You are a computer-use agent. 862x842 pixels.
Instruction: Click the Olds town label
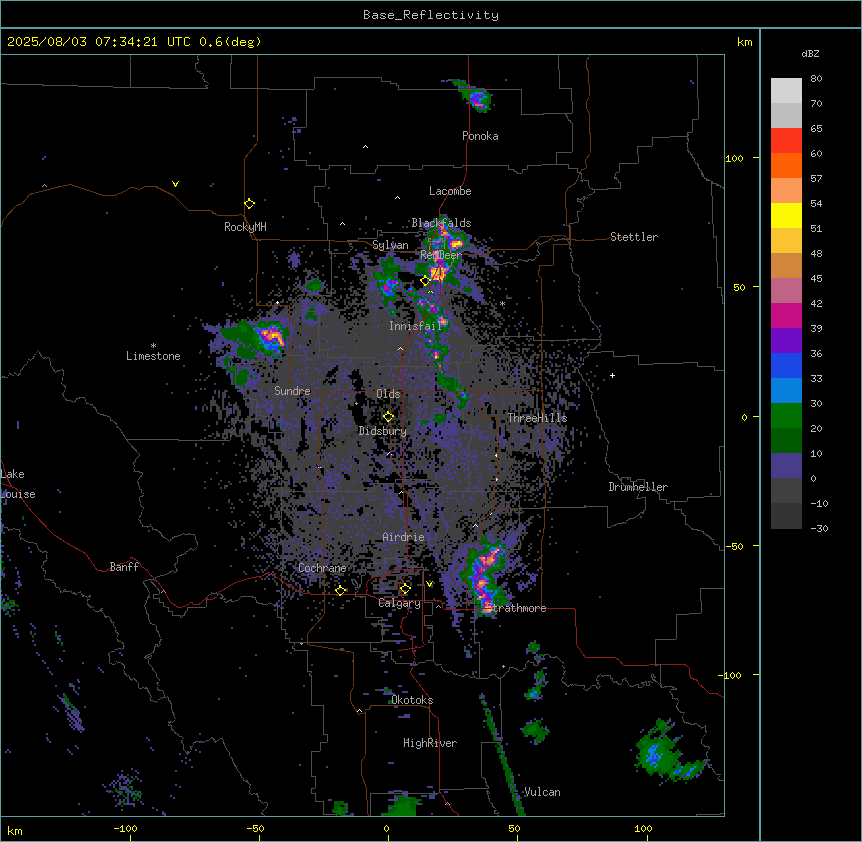tap(388, 394)
